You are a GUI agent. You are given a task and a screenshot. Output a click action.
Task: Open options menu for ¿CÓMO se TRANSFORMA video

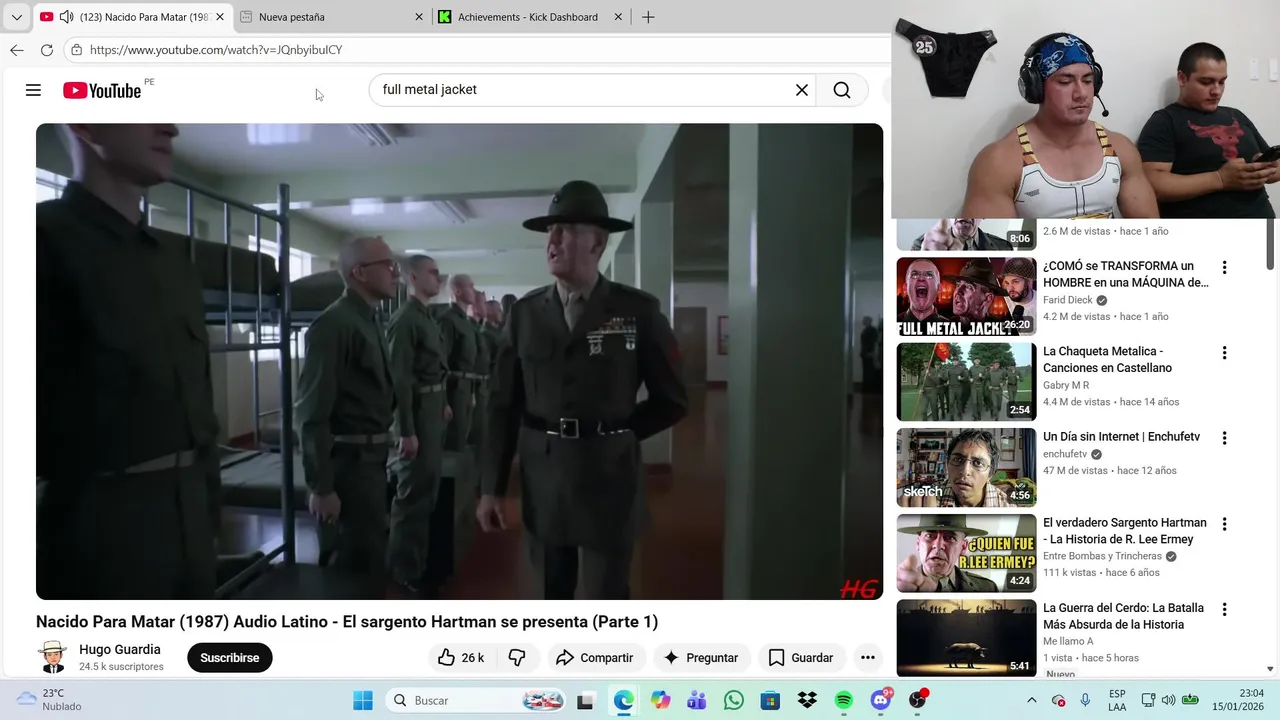pos(1224,268)
